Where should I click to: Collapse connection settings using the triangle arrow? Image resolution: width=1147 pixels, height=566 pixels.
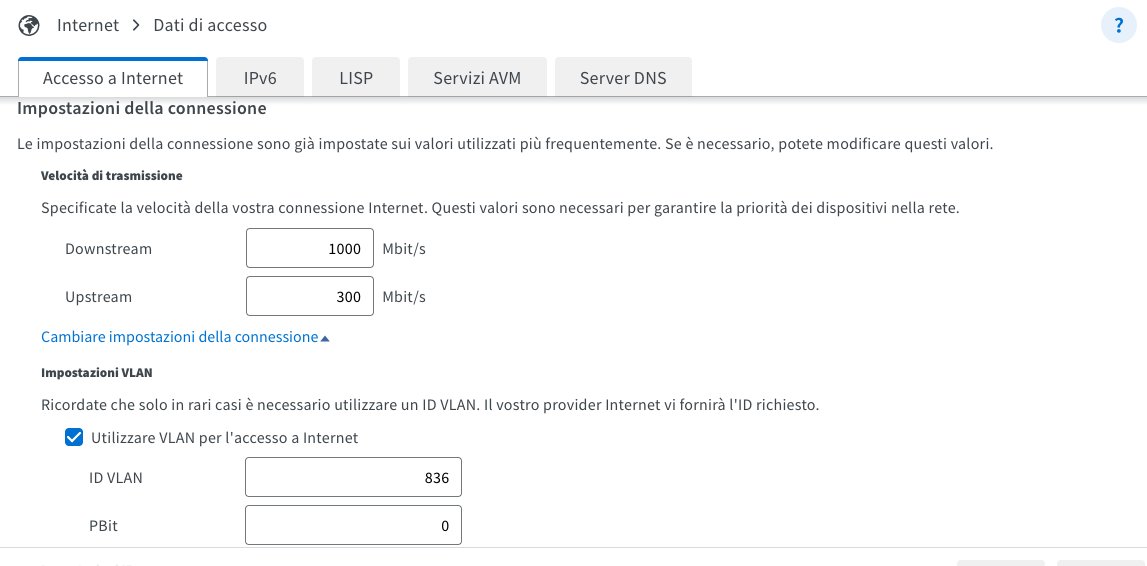[x=325, y=338]
